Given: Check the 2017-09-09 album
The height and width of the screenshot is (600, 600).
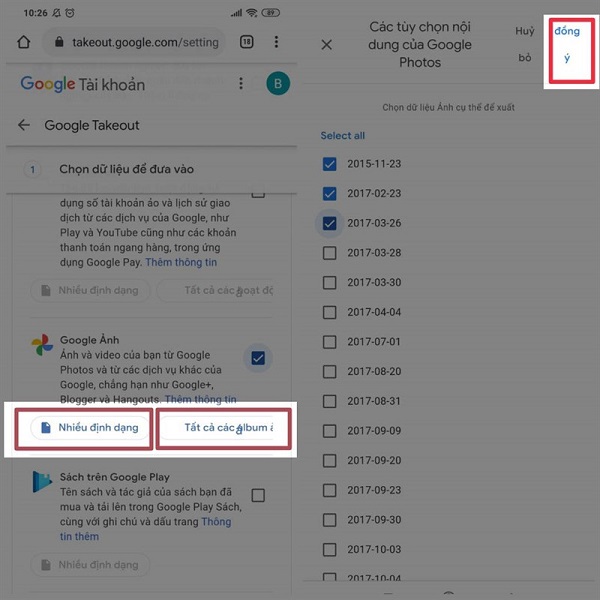Looking at the screenshot, I should pos(329,431).
